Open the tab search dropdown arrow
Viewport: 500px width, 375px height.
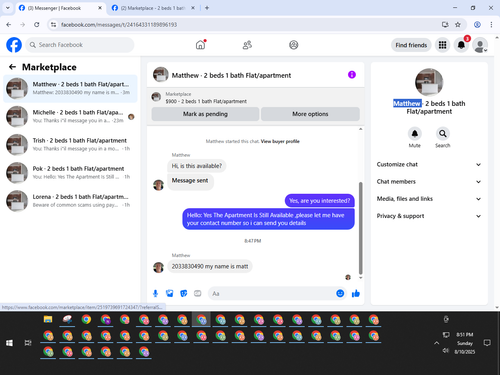coord(8,8)
